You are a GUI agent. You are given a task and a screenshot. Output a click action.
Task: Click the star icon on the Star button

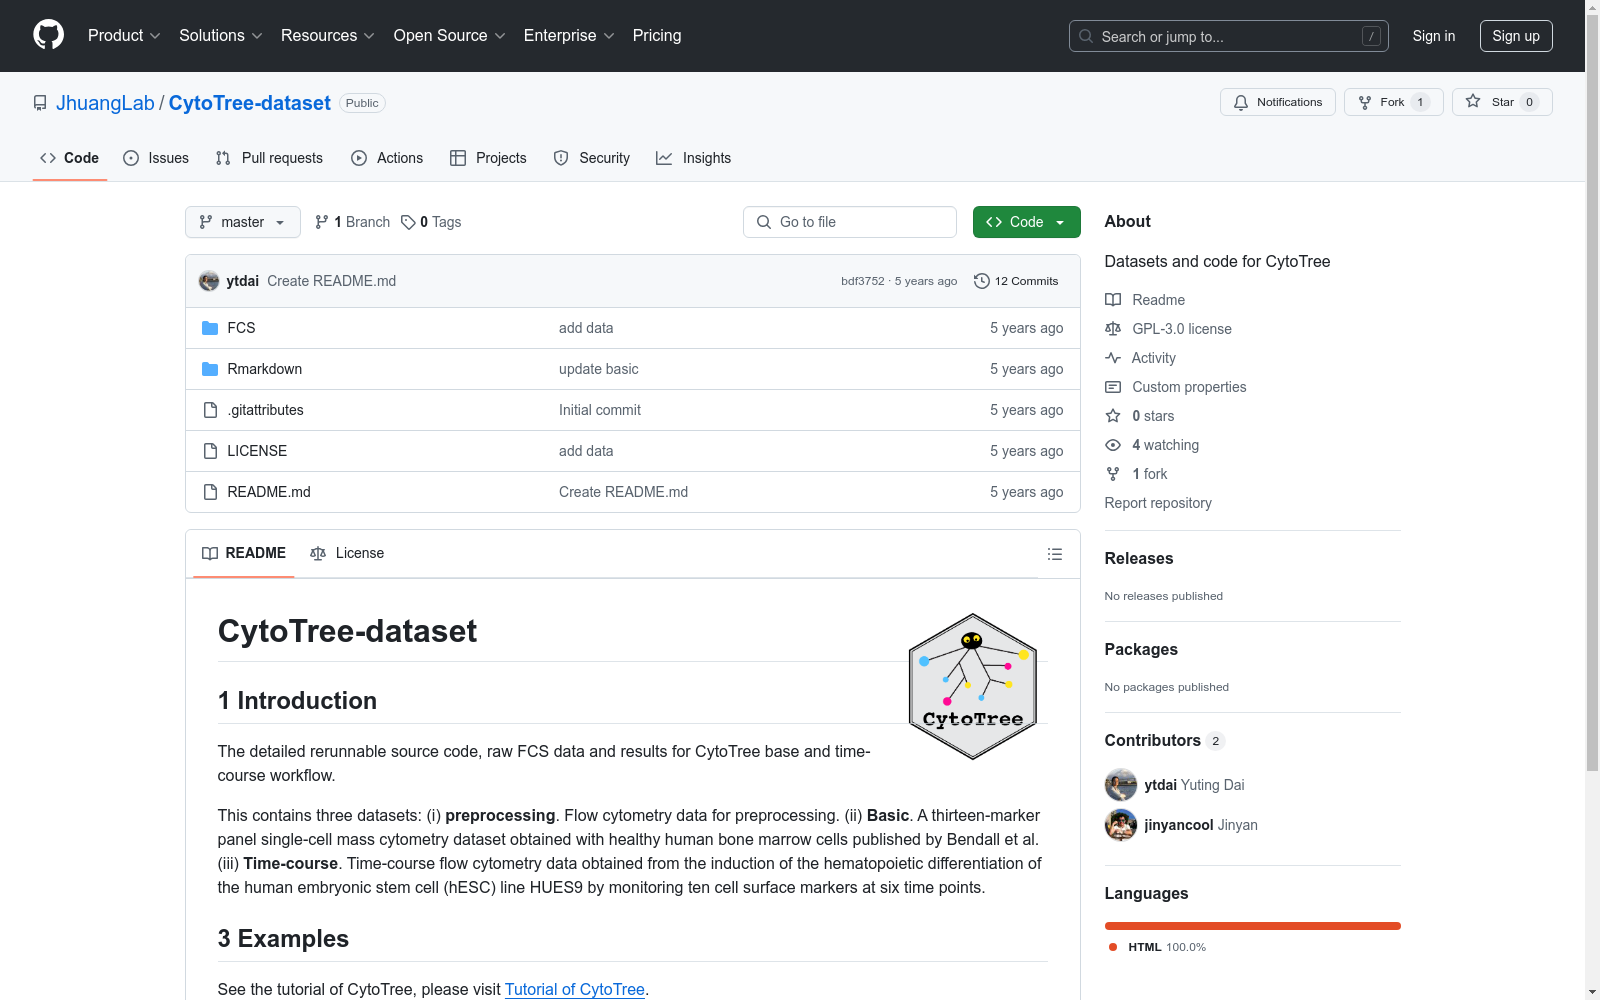[1473, 102]
